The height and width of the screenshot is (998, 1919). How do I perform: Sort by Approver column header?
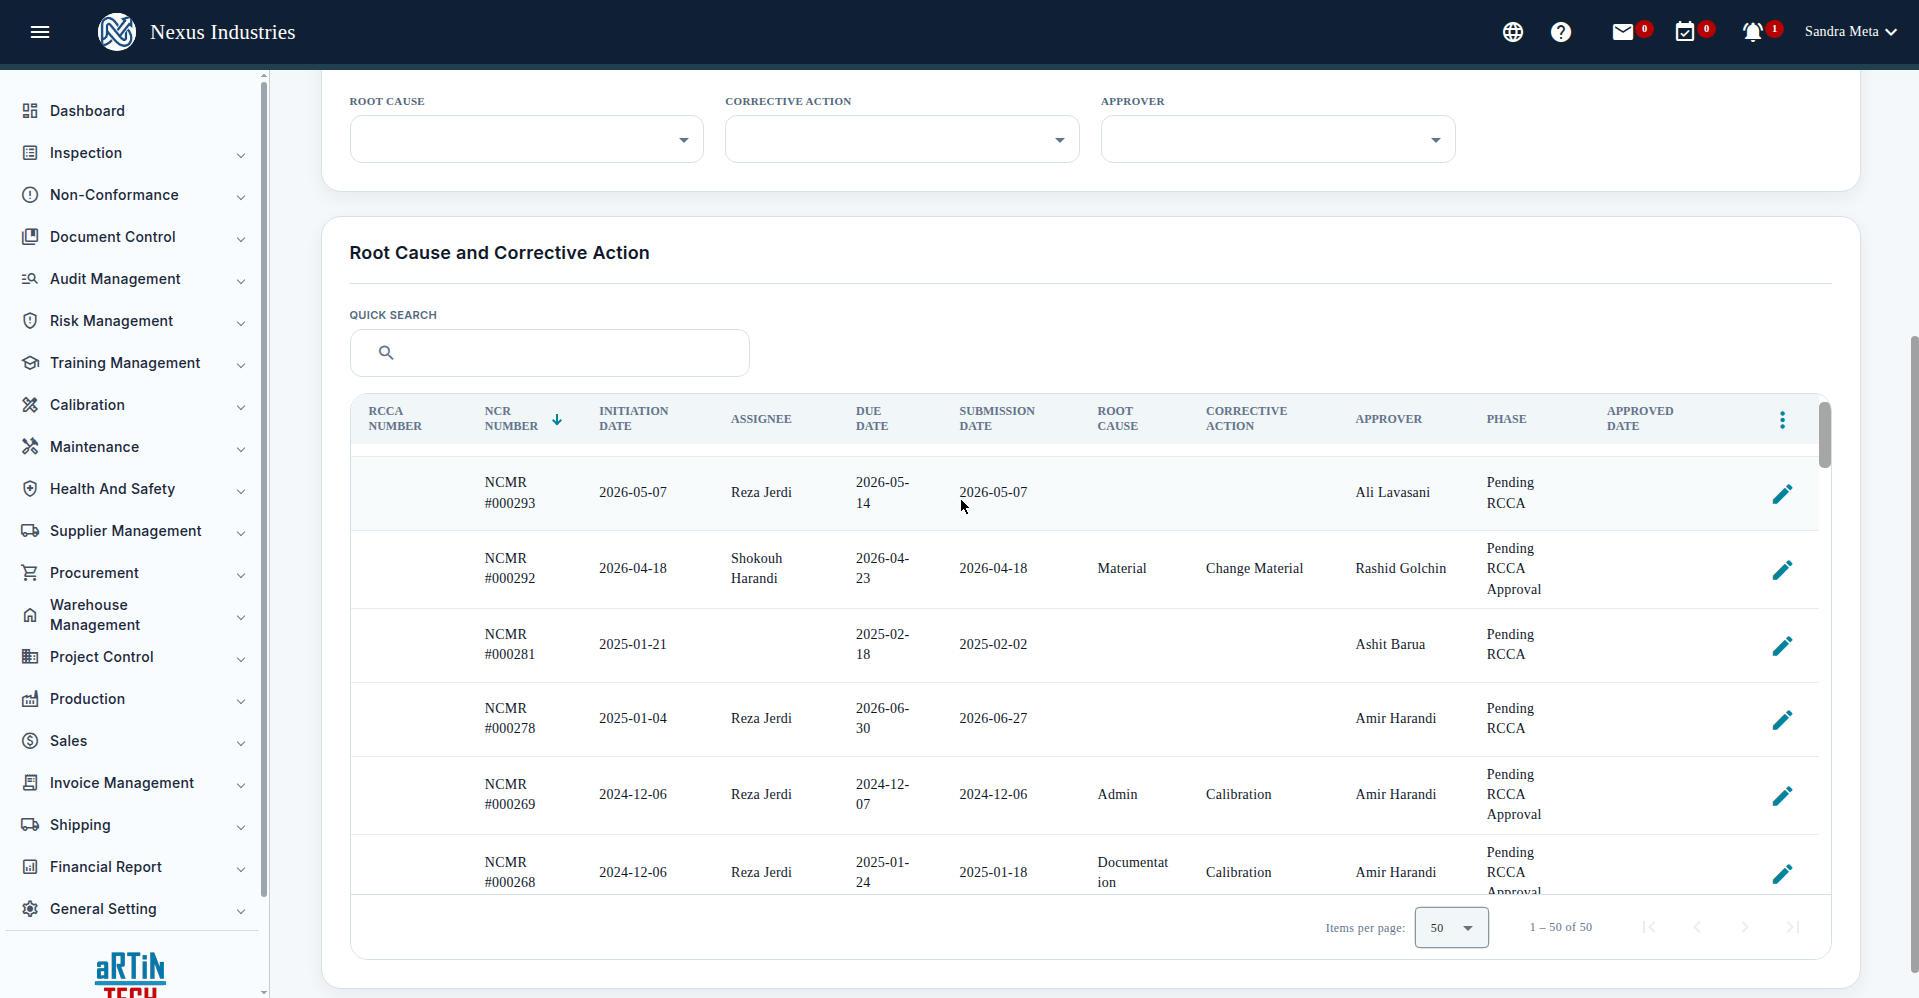(1388, 419)
